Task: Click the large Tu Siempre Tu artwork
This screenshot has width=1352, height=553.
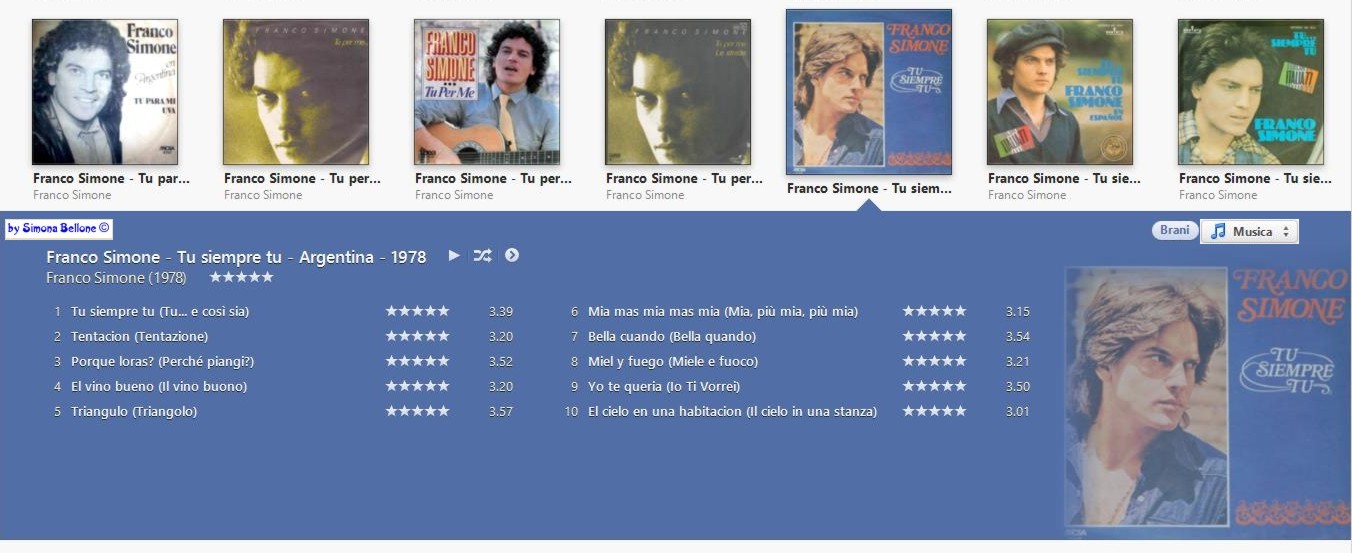Action: pyautogui.click(x=1206, y=398)
